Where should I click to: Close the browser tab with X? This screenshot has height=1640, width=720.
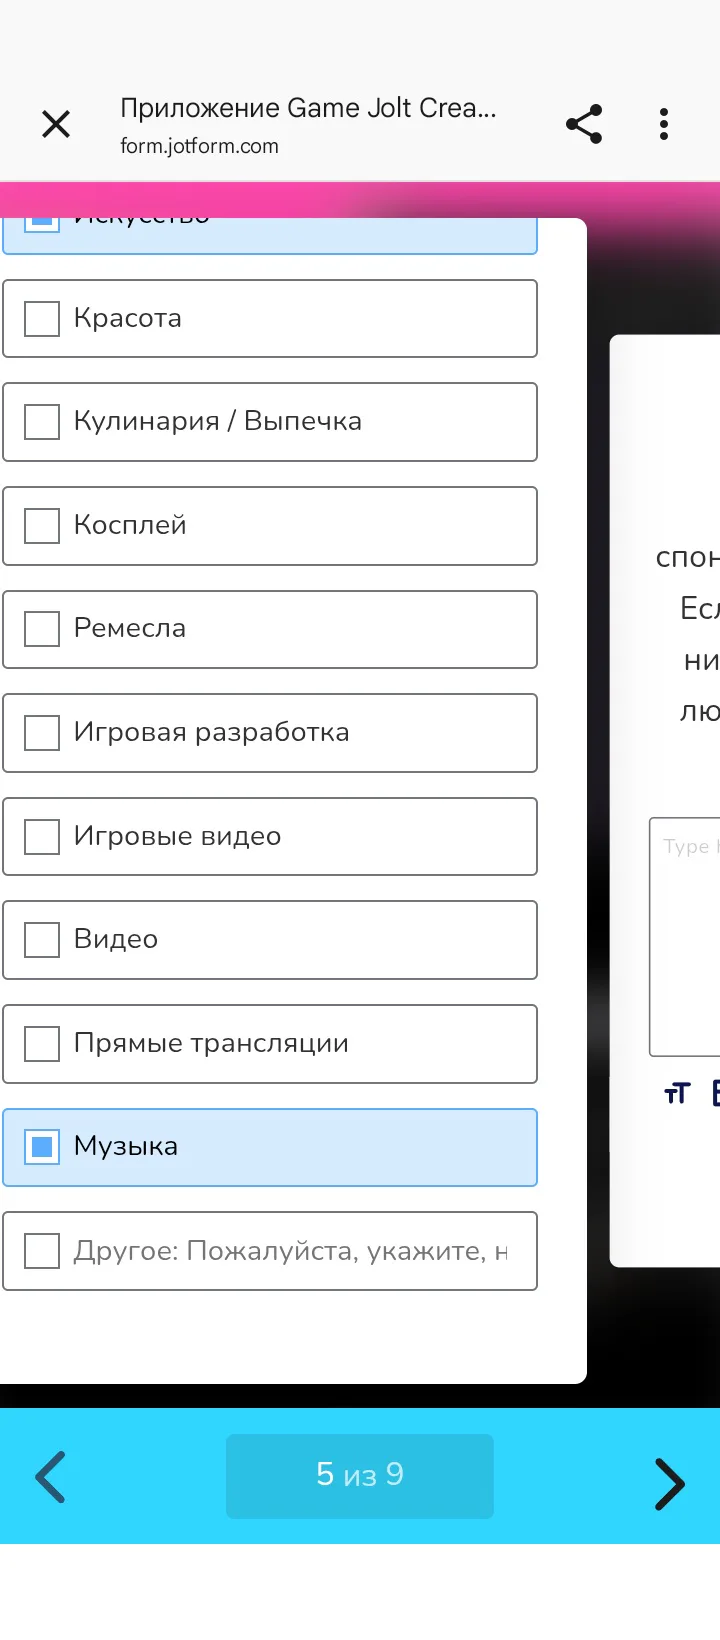coord(56,124)
